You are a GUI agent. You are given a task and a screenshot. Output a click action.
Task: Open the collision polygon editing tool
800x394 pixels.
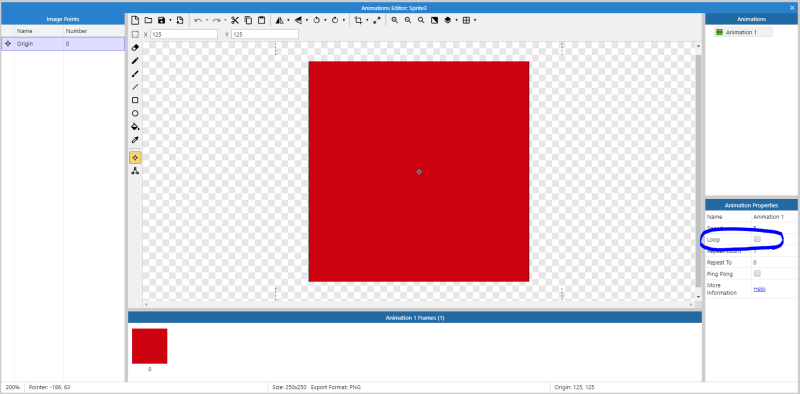135,171
